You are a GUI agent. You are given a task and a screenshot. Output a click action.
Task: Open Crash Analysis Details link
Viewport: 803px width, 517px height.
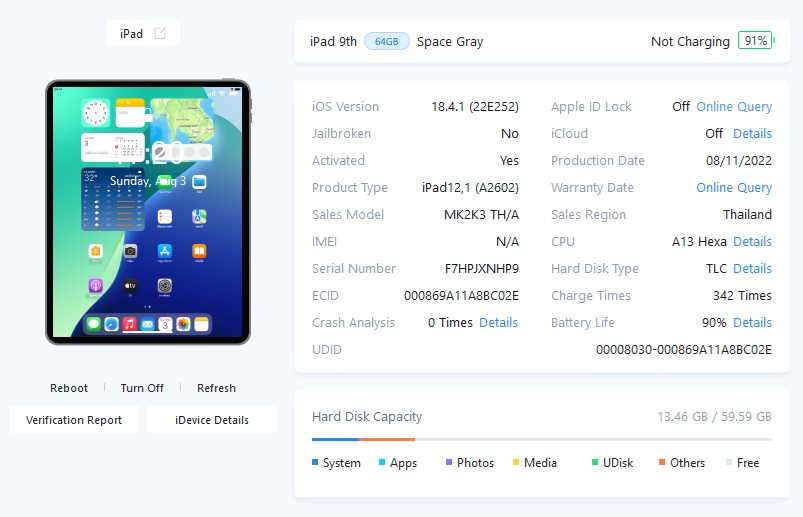pos(498,322)
